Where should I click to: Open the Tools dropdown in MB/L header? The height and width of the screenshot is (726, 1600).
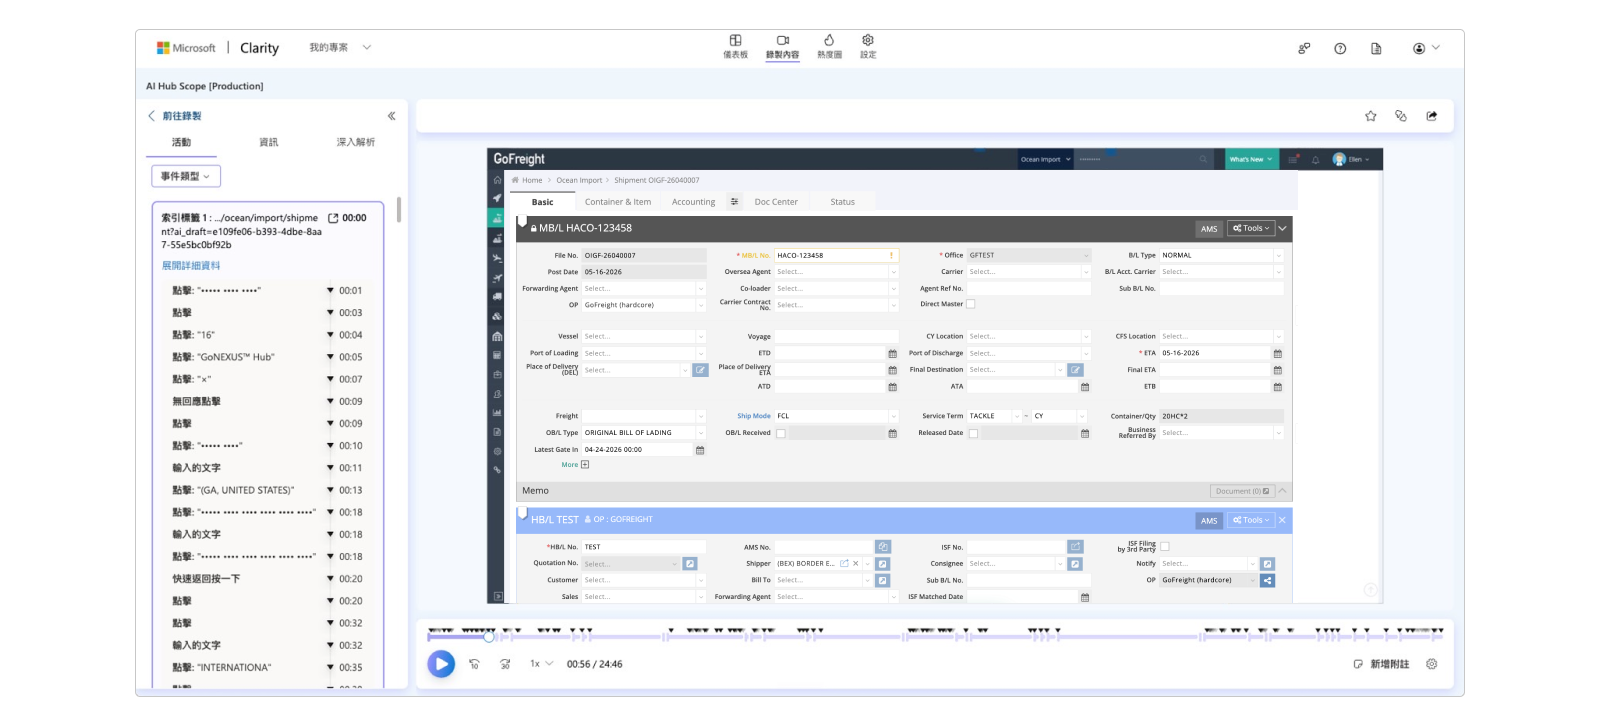click(1251, 228)
